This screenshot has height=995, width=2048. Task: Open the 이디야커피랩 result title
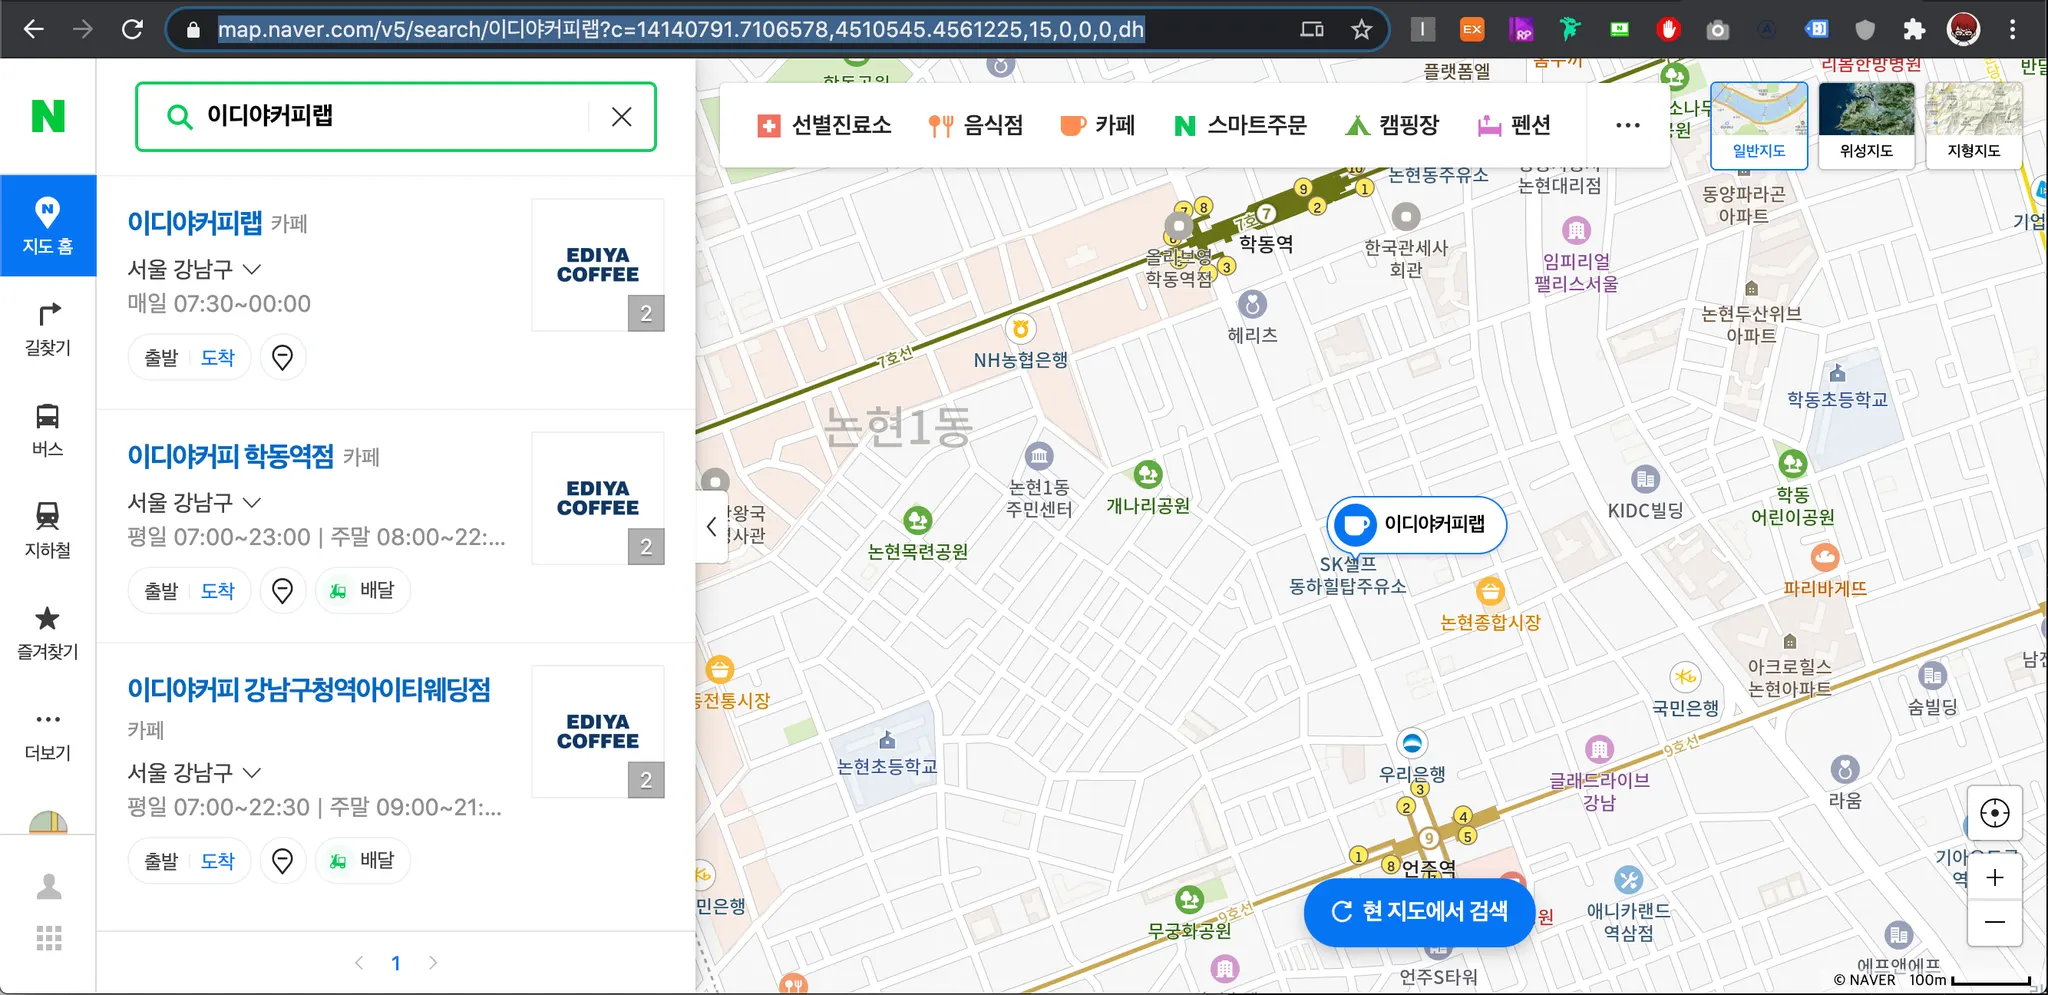point(195,222)
